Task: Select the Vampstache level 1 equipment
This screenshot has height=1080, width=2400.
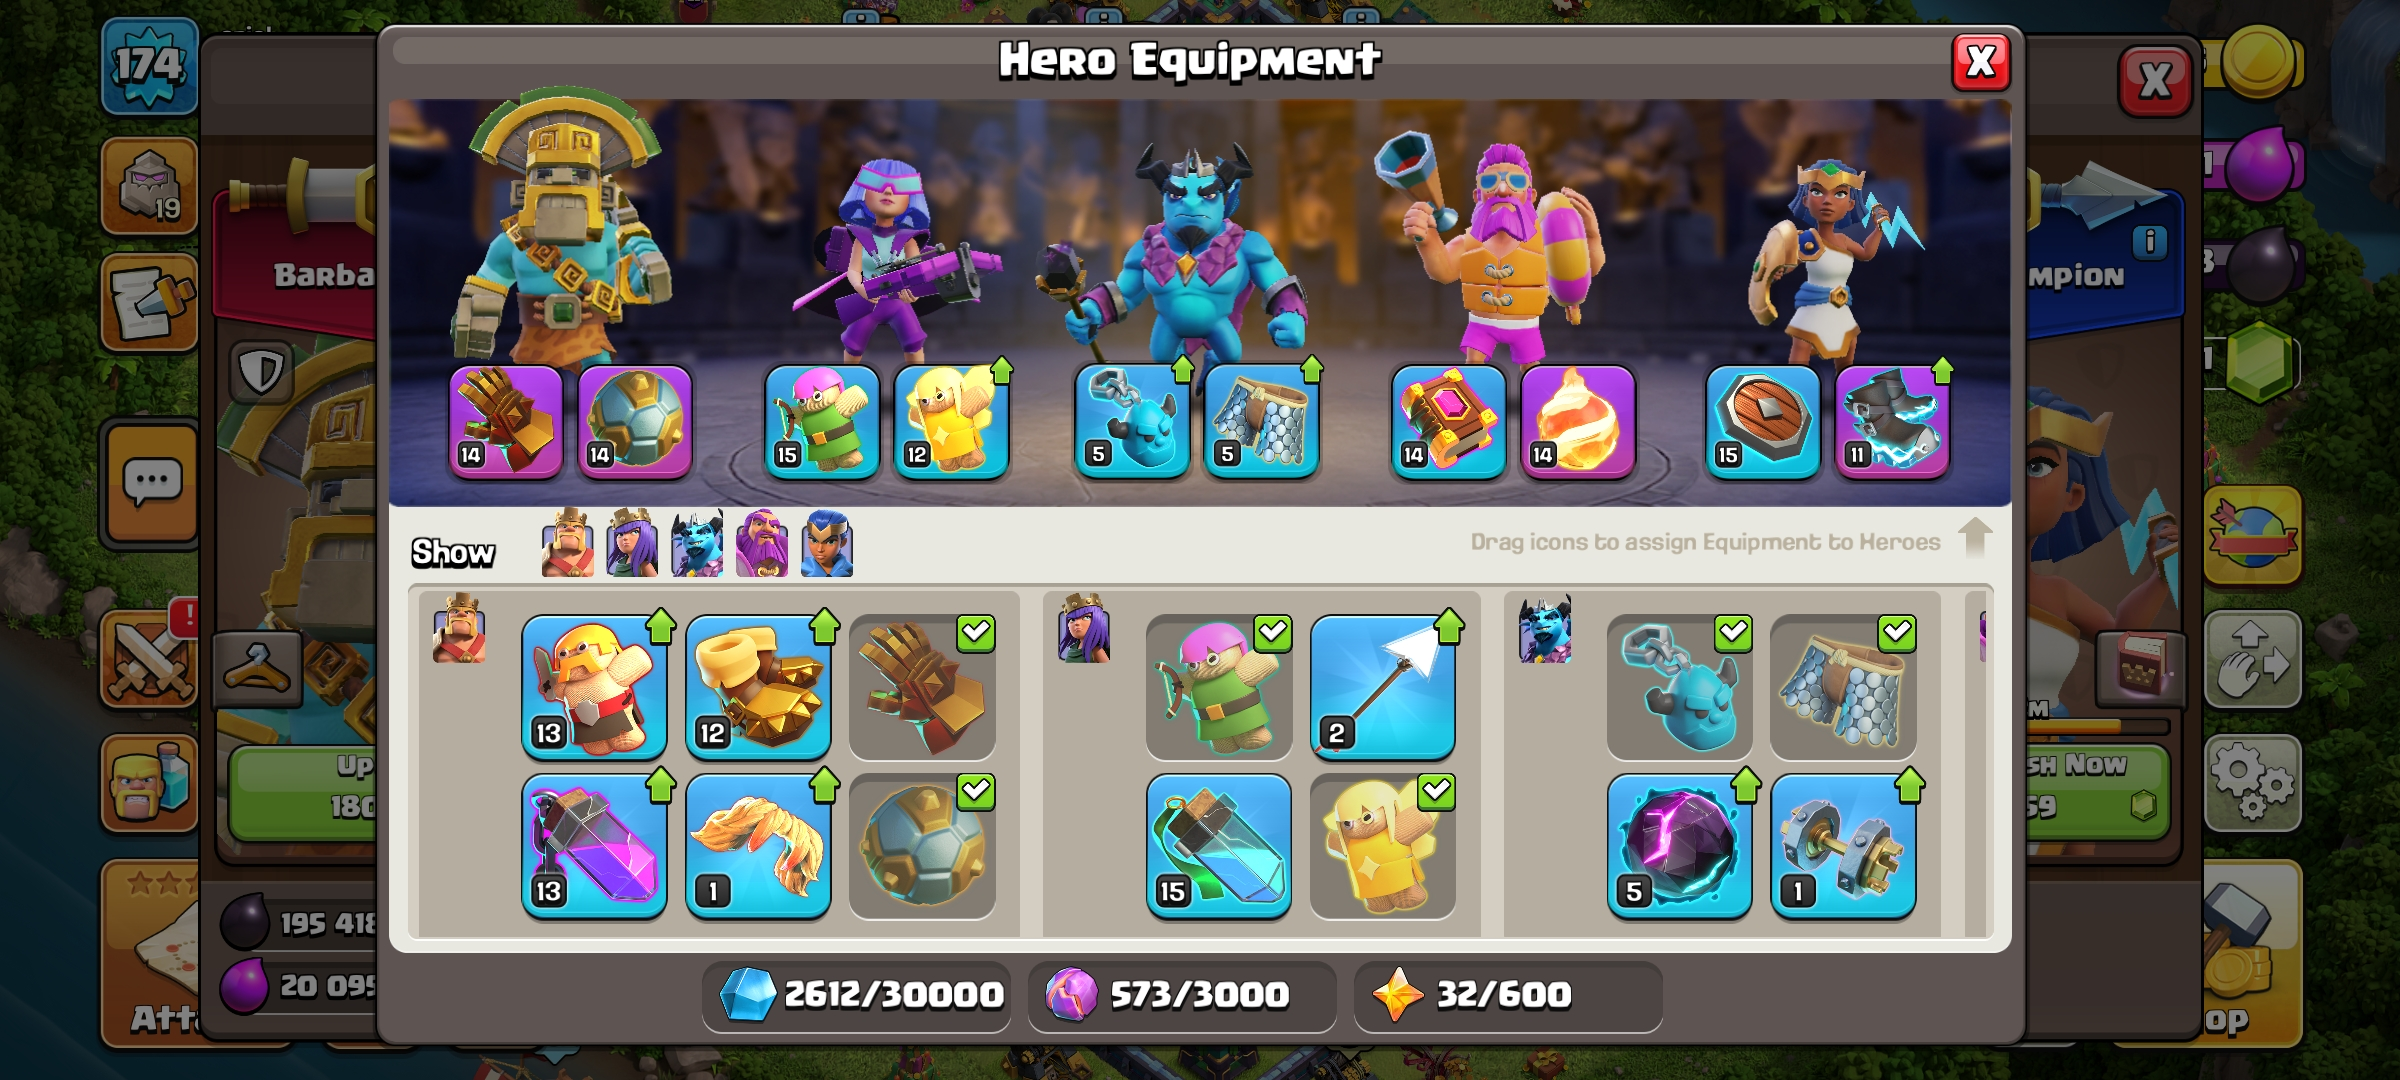Action: pyautogui.click(x=758, y=846)
